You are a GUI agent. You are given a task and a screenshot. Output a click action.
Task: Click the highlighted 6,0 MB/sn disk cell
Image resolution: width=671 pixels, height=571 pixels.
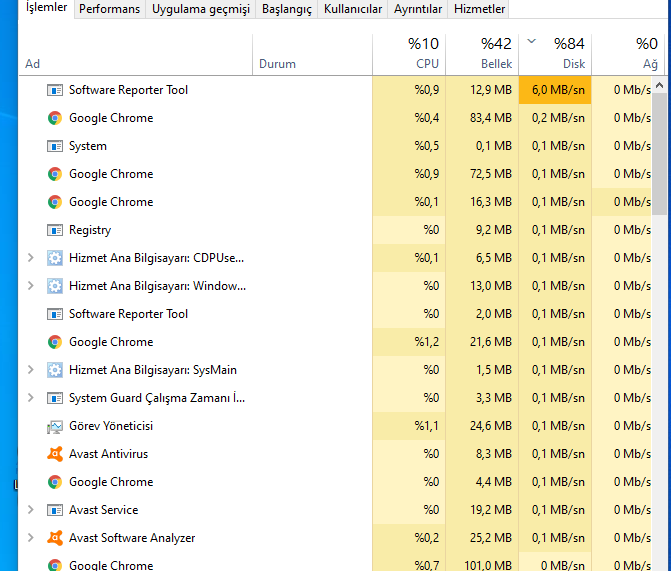click(x=554, y=90)
